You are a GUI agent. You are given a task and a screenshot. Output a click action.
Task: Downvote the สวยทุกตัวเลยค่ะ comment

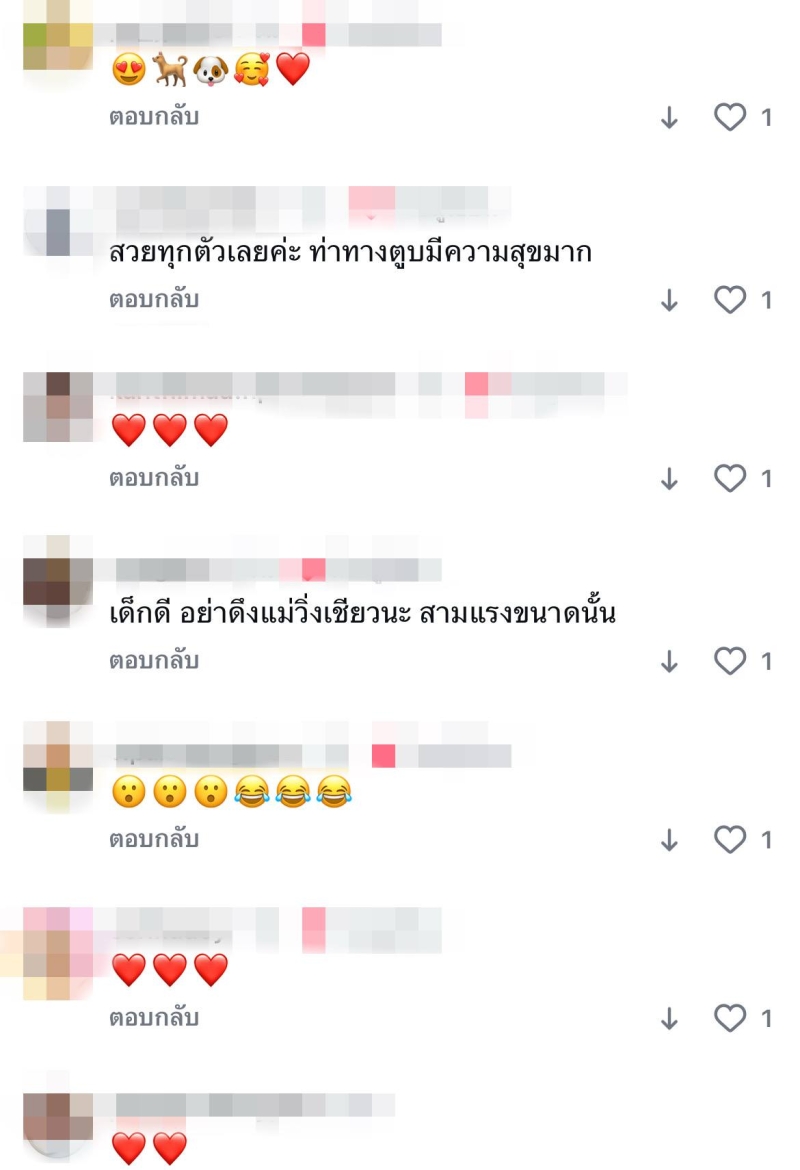coord(669,300)
